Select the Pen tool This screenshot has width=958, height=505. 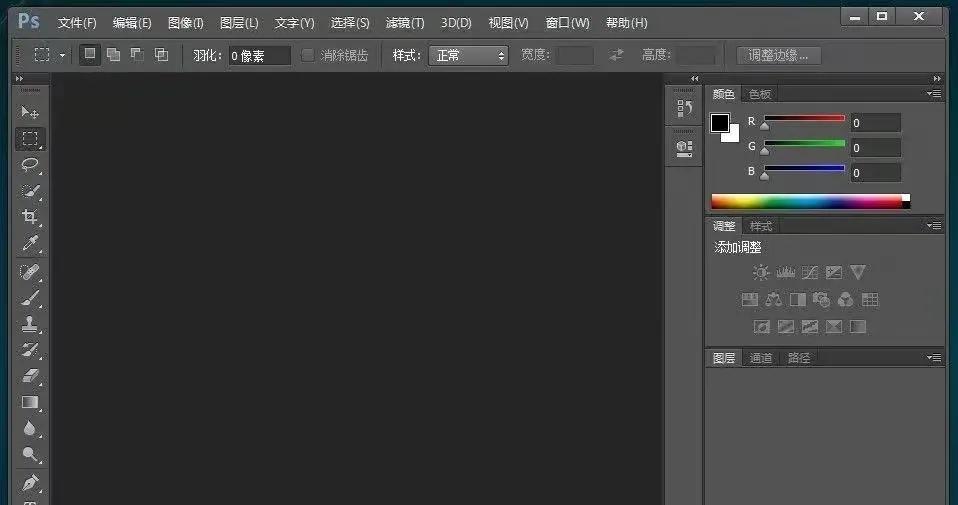point(30,483)
